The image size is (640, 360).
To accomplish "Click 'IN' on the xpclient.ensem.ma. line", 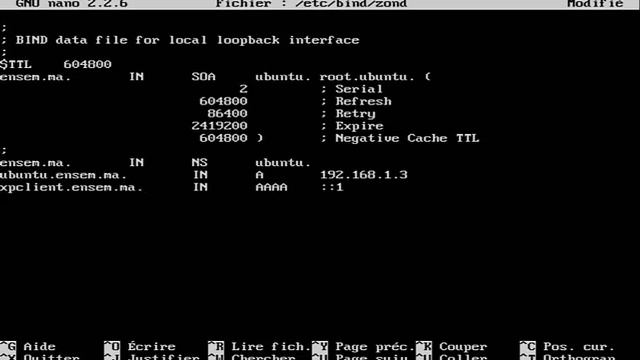I will point(200,187).
